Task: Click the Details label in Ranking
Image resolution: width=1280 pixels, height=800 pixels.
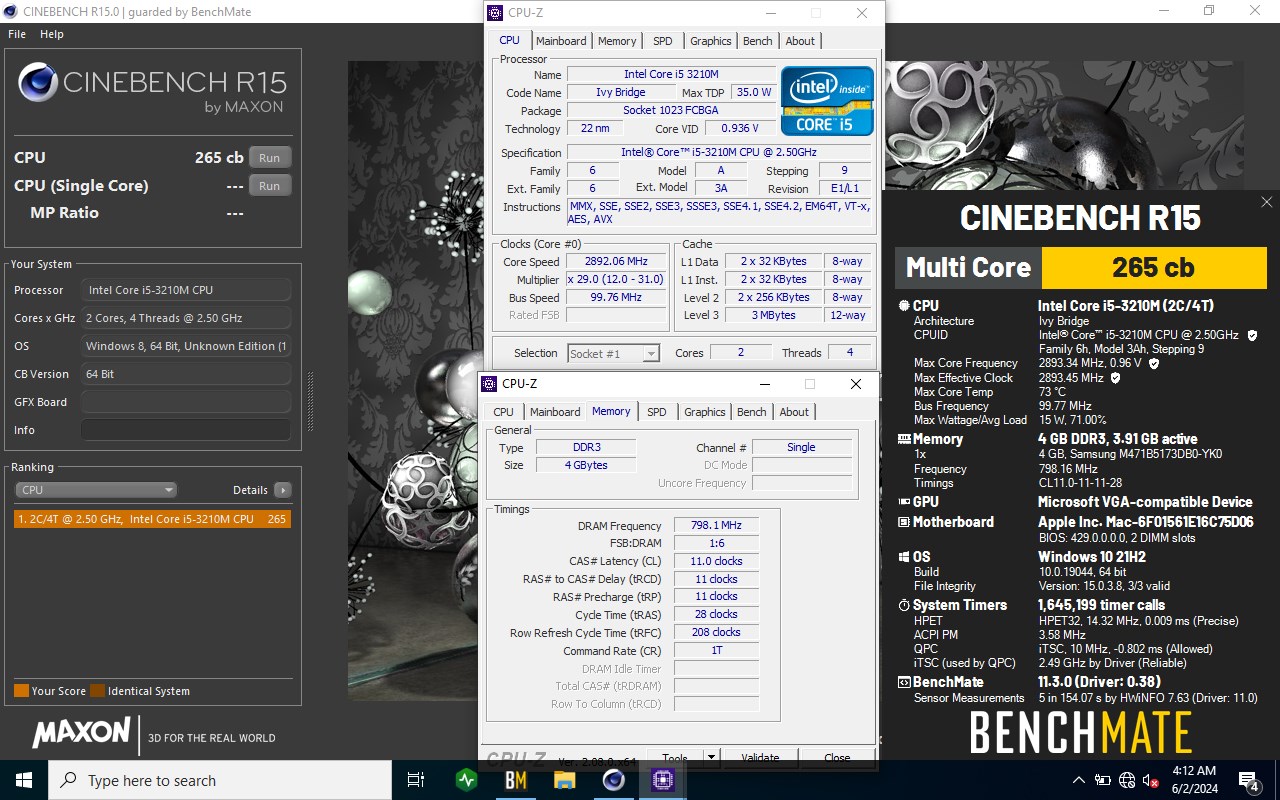Action: [x=250, y=490]
